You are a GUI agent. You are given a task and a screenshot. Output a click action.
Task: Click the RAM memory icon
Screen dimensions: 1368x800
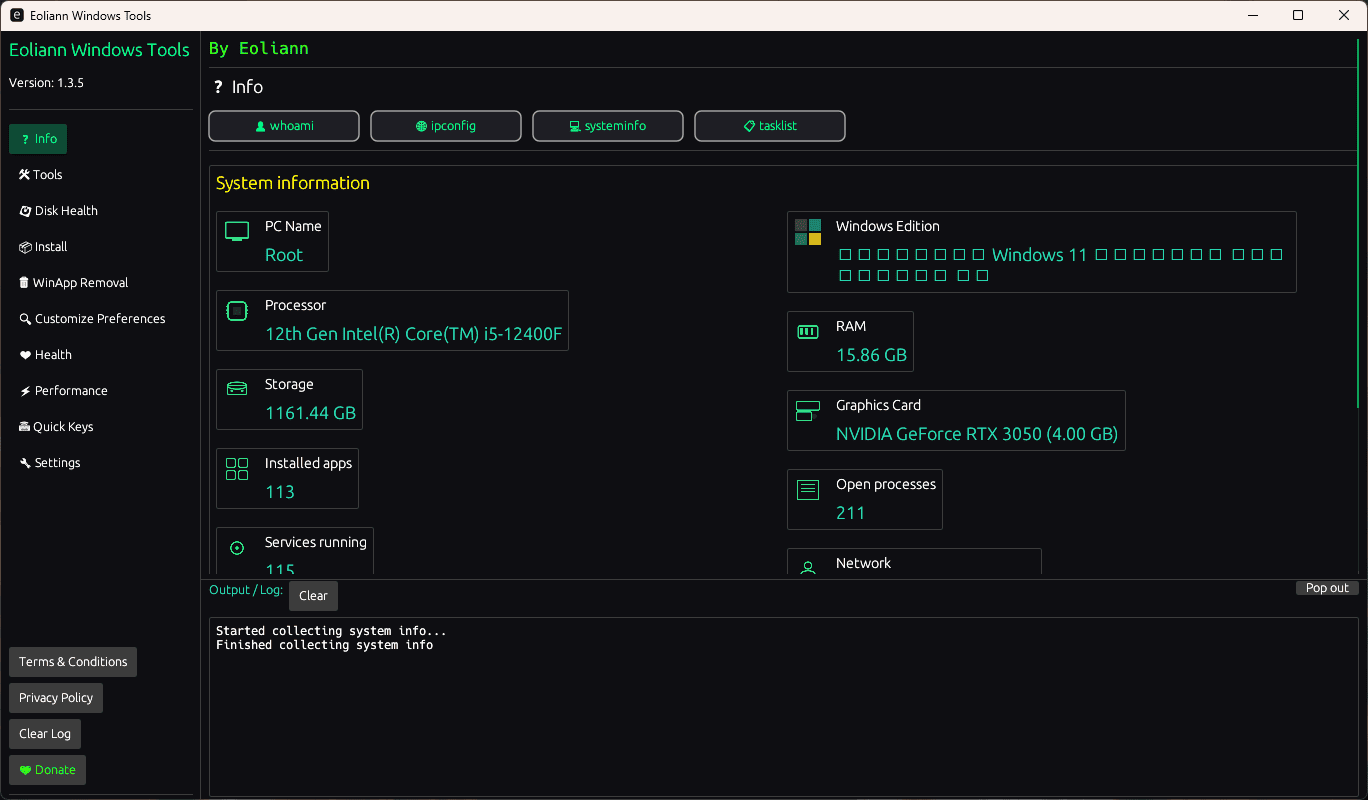point(808,332)
